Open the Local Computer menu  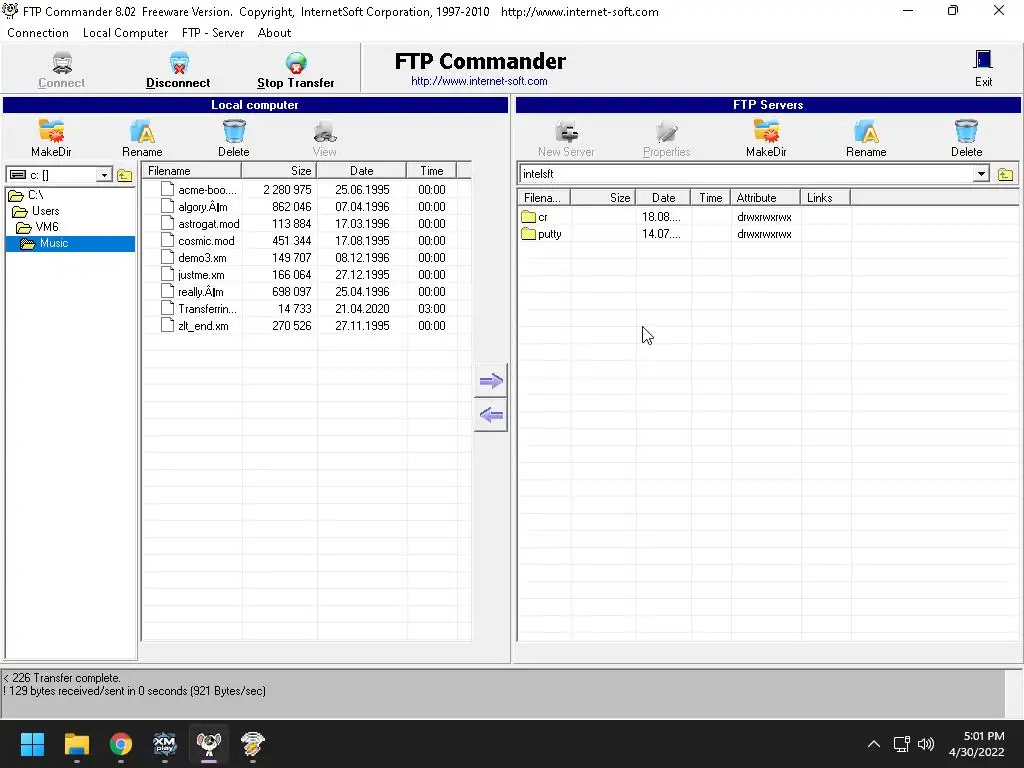[125, 33]
